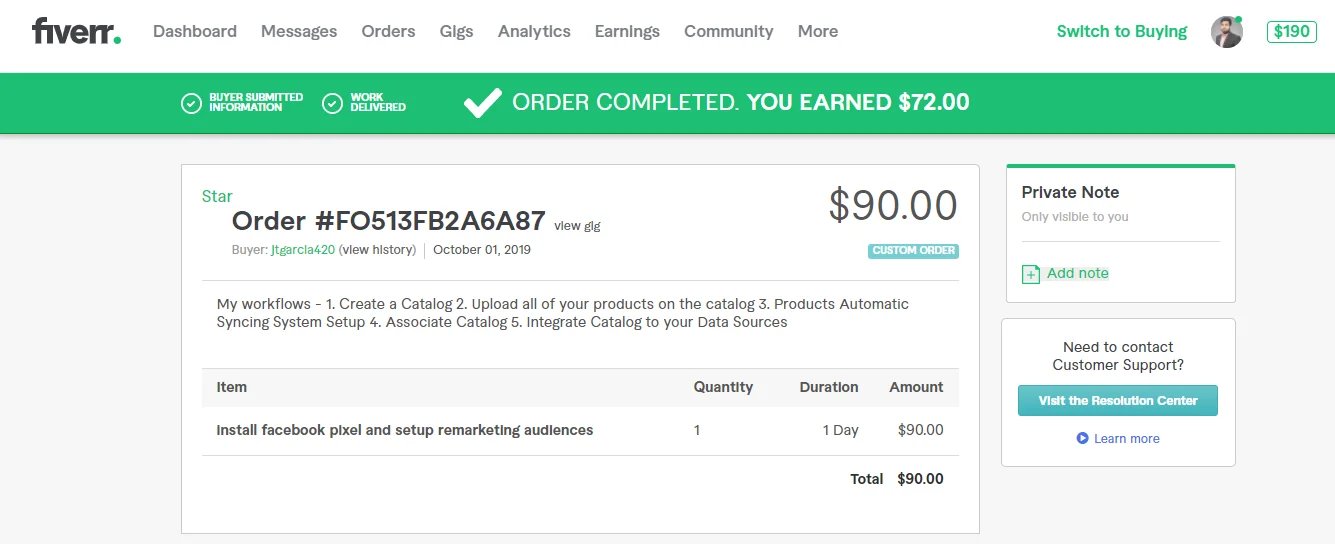
Task: Open buyer jtgarcia420 profile link
Action: pyautogui.click(x=303, y=250)
